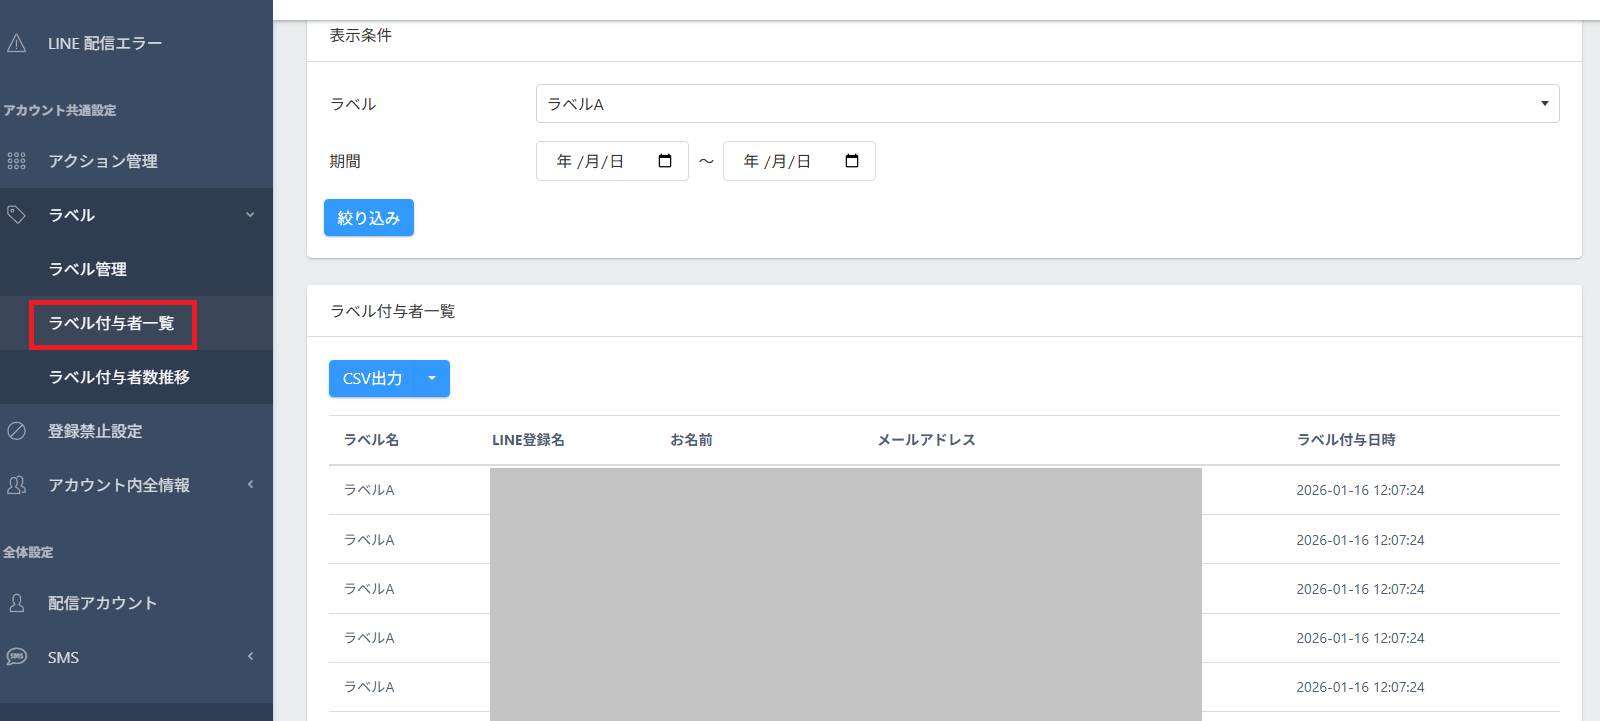
Task: Open ラベル管理 in the sidebar
Action: click(x=88, y=269)
